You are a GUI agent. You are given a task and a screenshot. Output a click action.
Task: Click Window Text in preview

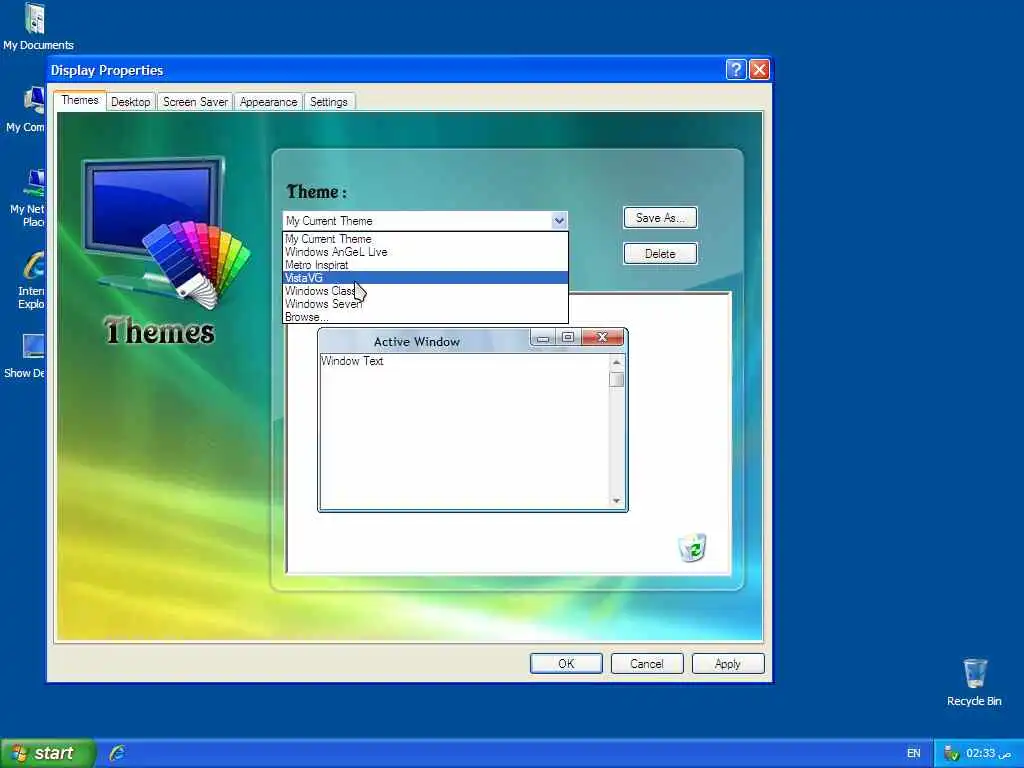point(352,361)
